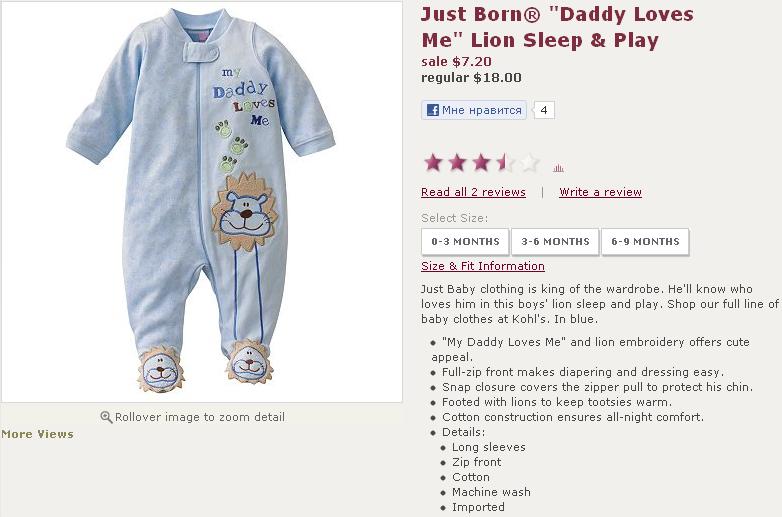Click the third pink rating star
The image size is (782, 517).
click(481, 163)
